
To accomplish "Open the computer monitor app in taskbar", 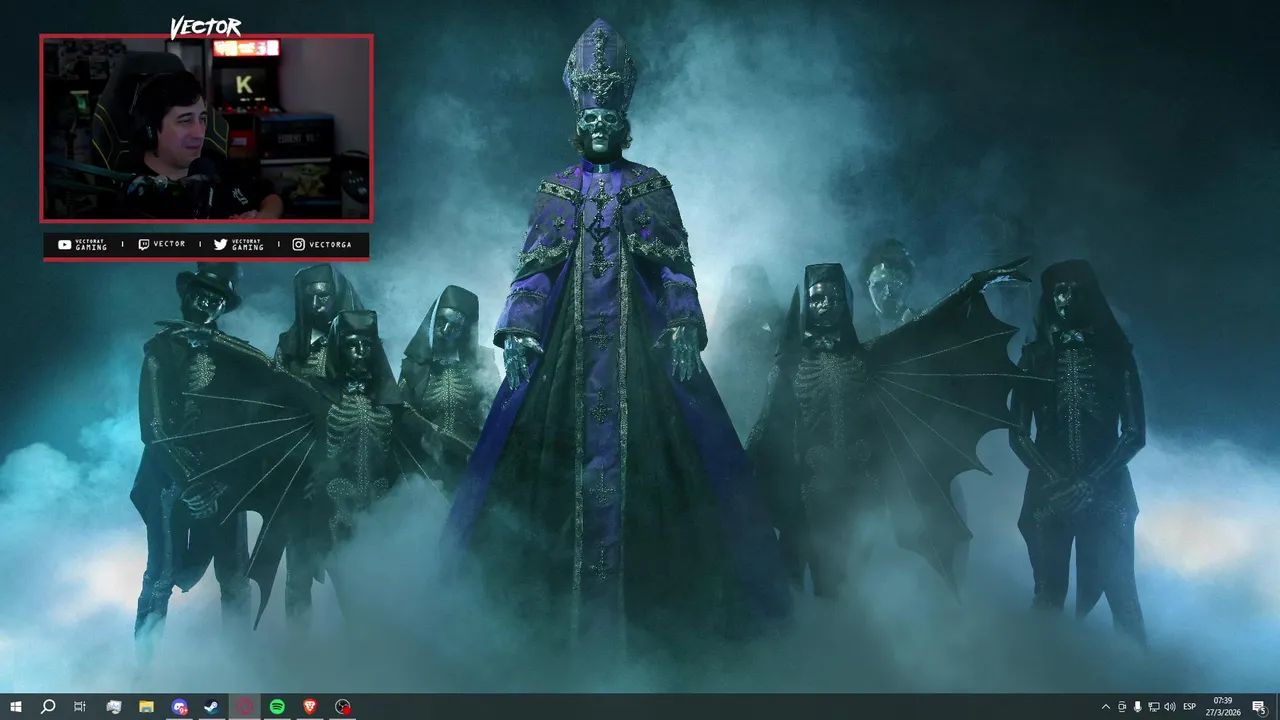I will click(114, 707).
